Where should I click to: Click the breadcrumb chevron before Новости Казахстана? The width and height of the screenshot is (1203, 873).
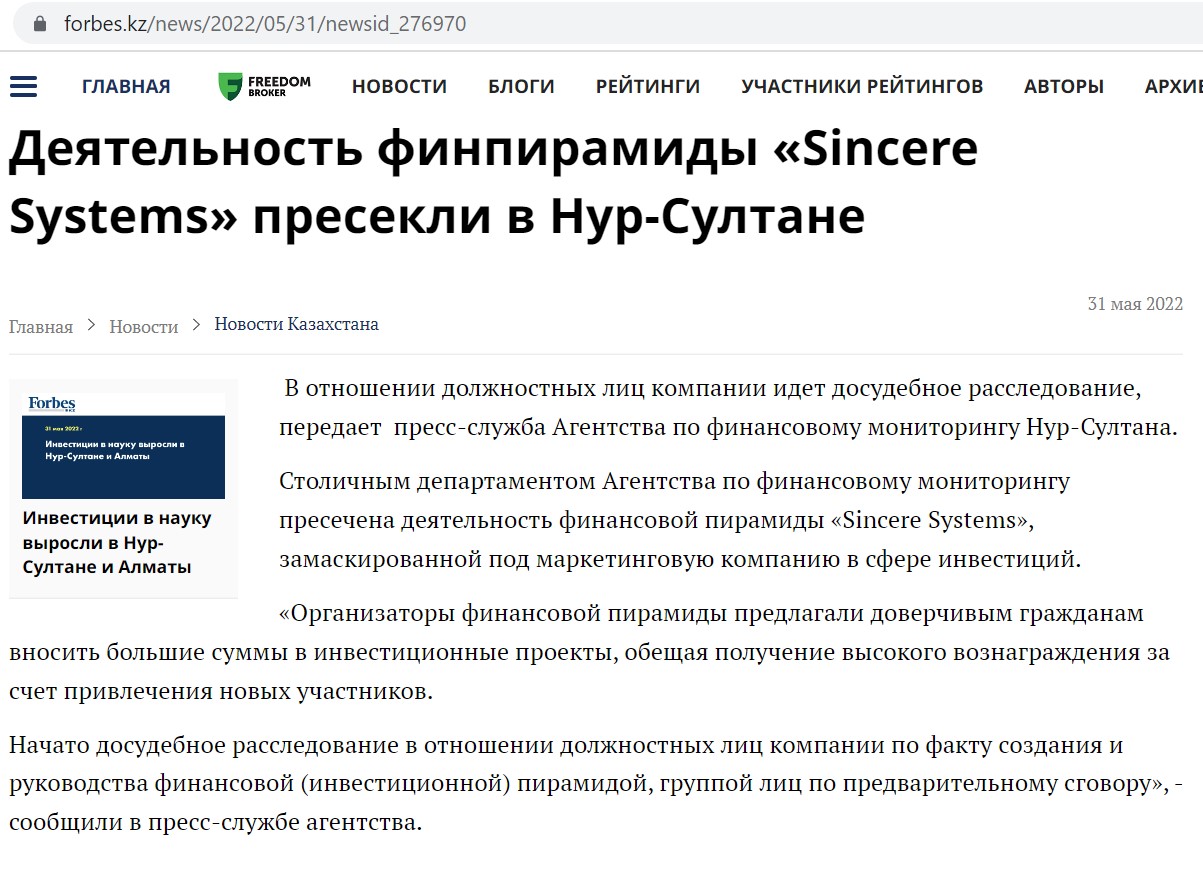click(x=196, y=325)
